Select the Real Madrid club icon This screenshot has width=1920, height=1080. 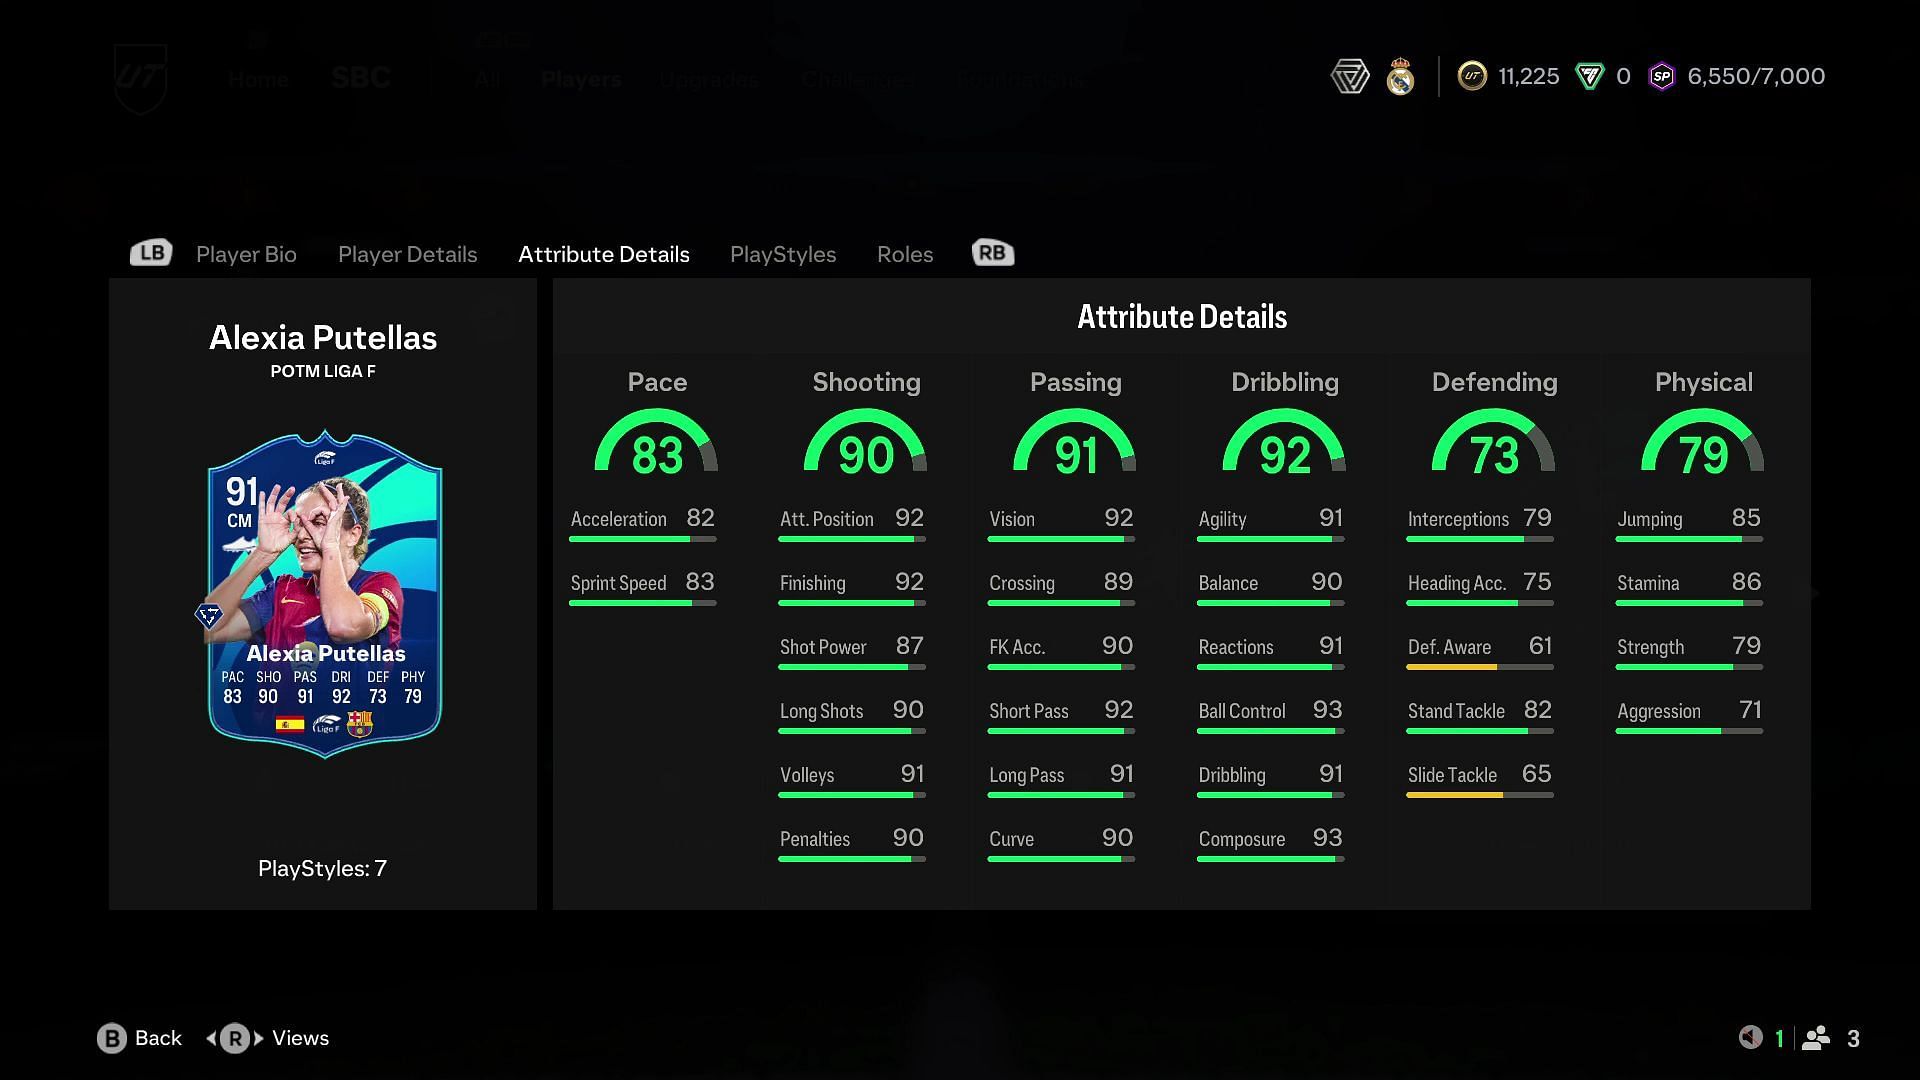coord(1400,76)
